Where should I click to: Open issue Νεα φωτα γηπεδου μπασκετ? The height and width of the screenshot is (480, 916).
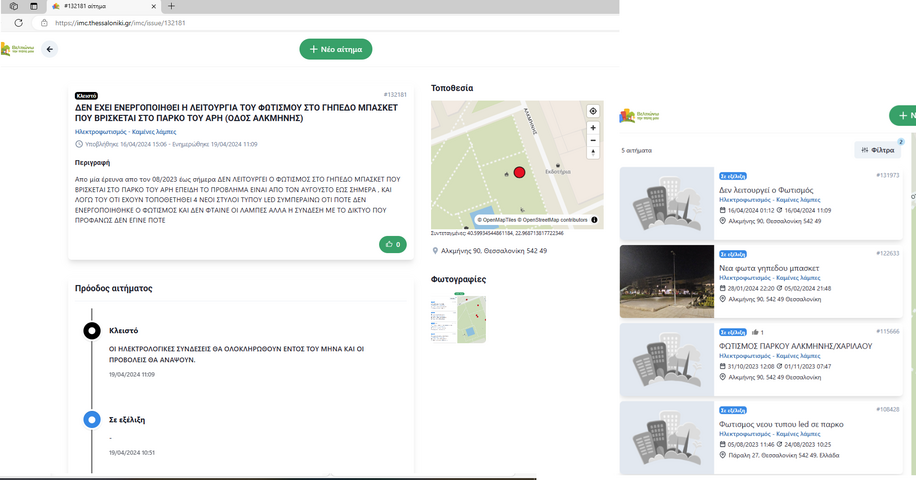click(x=769, y=269)
